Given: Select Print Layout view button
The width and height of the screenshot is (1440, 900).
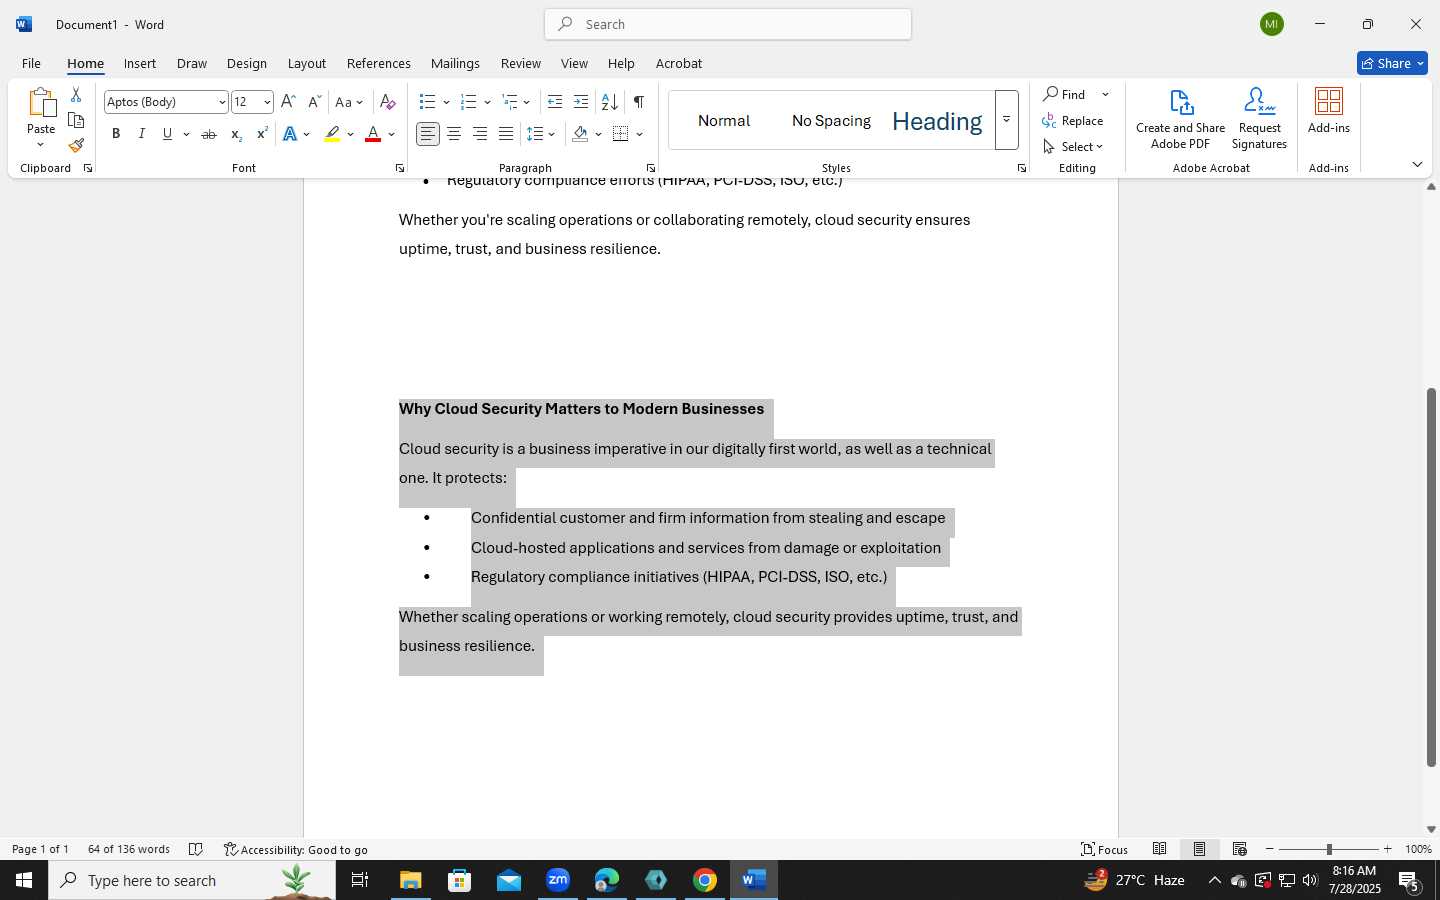Looking at the screenshot, I should click(x=1200, y=849).
